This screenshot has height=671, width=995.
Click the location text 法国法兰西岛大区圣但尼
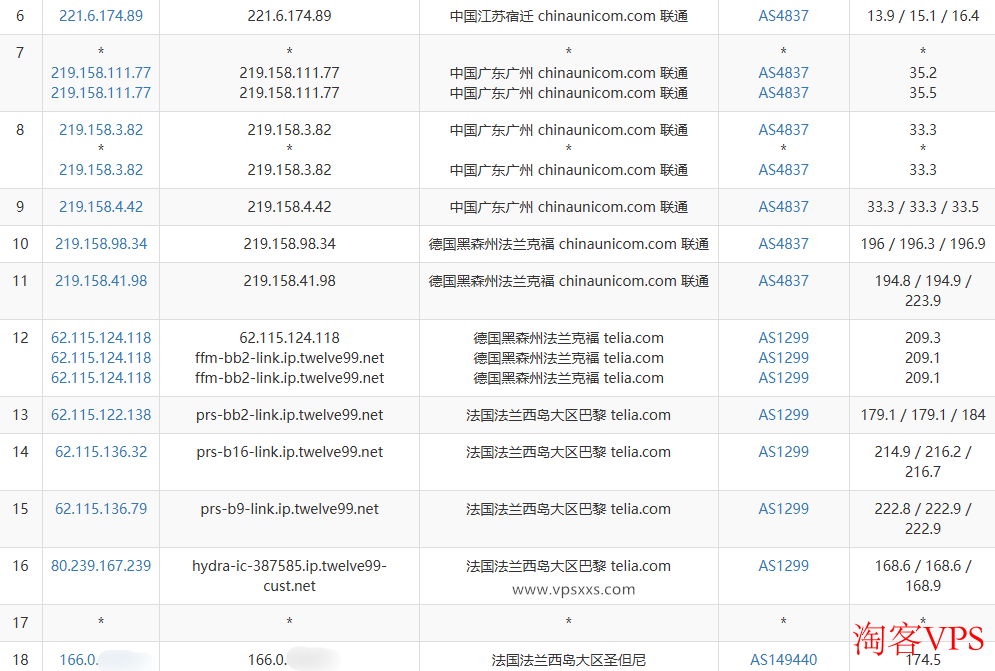click(569, 660)
